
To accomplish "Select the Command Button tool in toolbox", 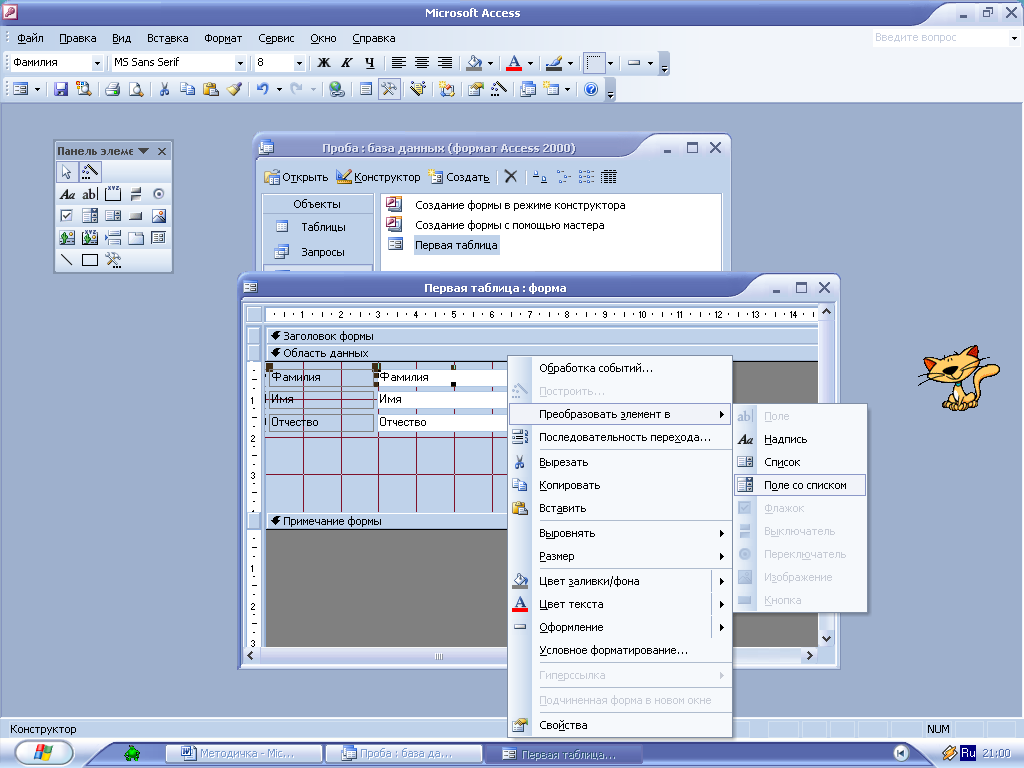I will [136, 216].
